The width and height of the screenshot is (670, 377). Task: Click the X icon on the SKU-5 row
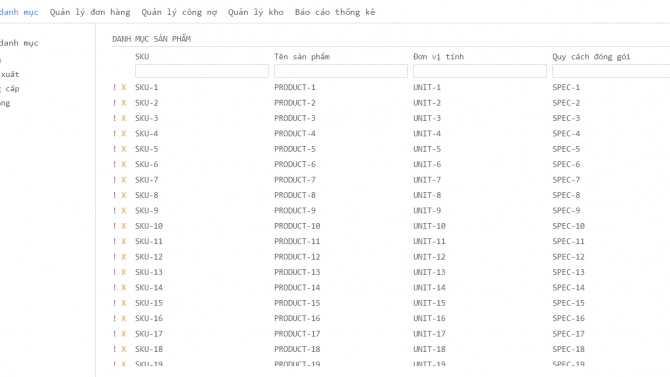(123, 149)
